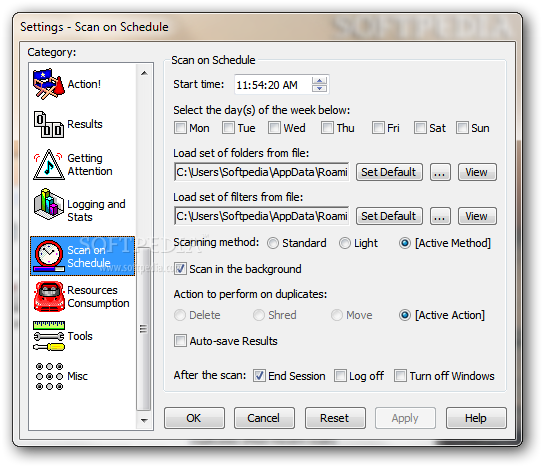Select the 'Action!' category label

[84, 84]
